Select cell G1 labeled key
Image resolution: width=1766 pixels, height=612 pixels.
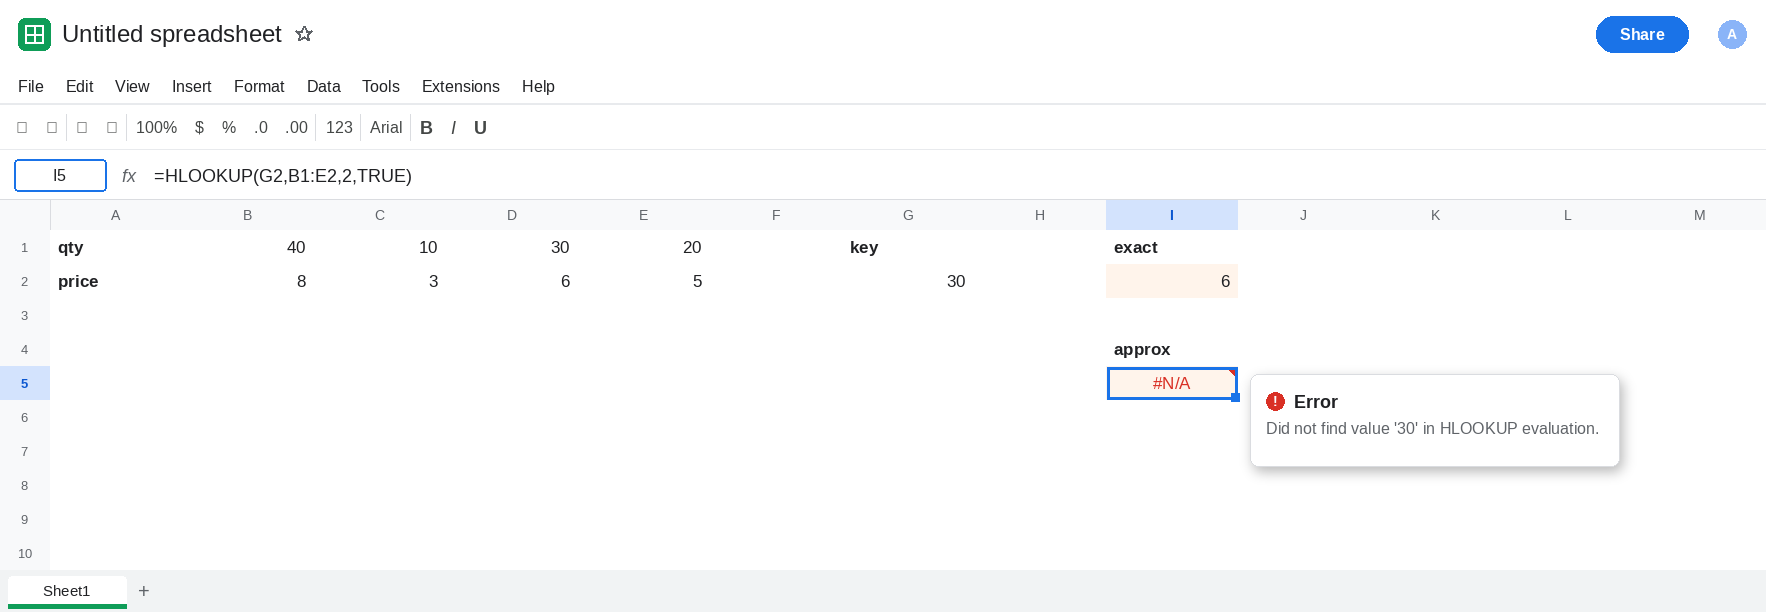coord(908,247)
